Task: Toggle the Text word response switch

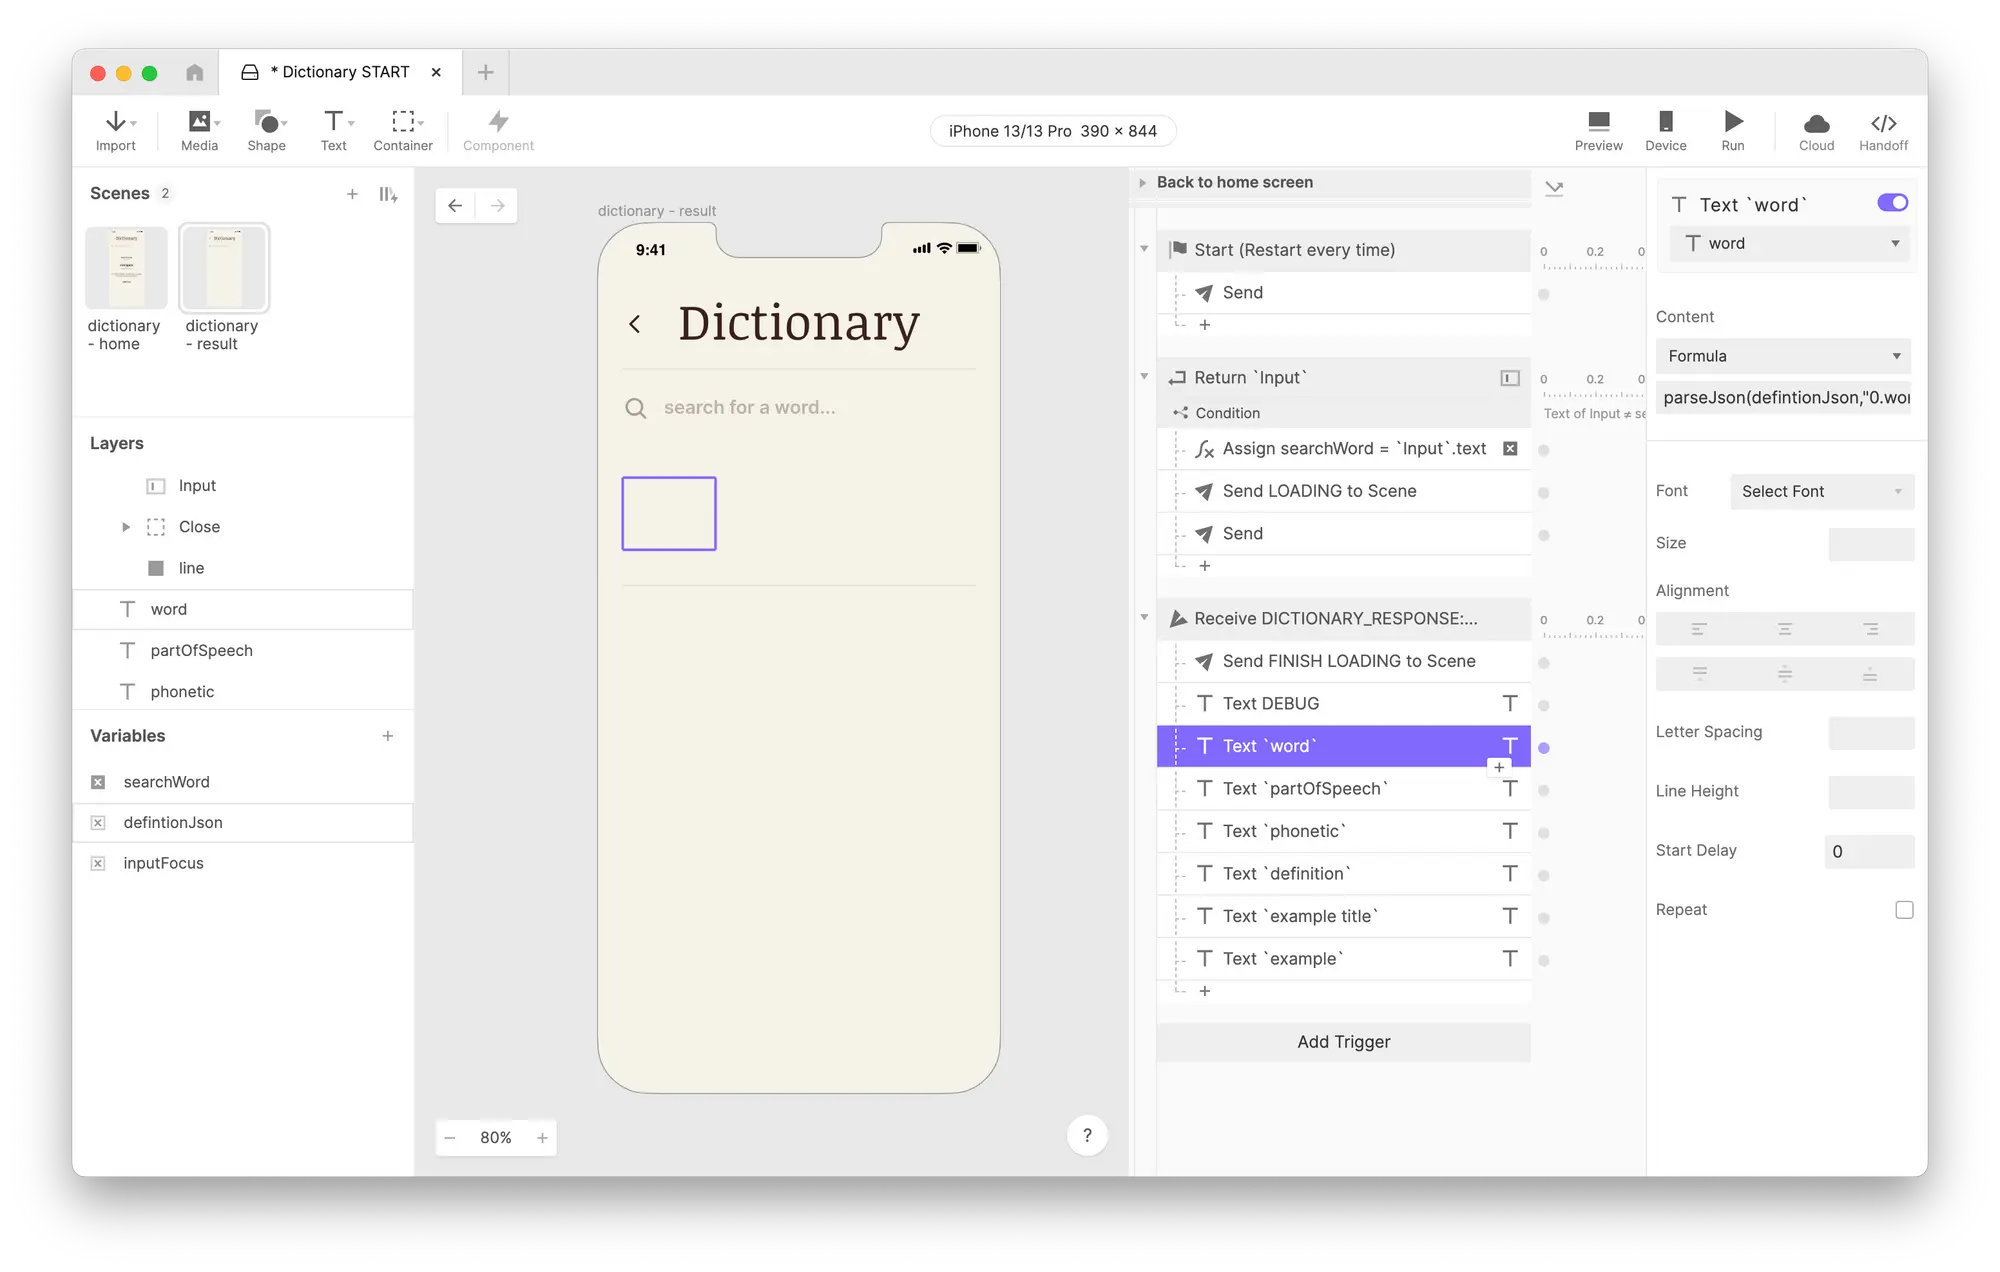Action: 1892,203
